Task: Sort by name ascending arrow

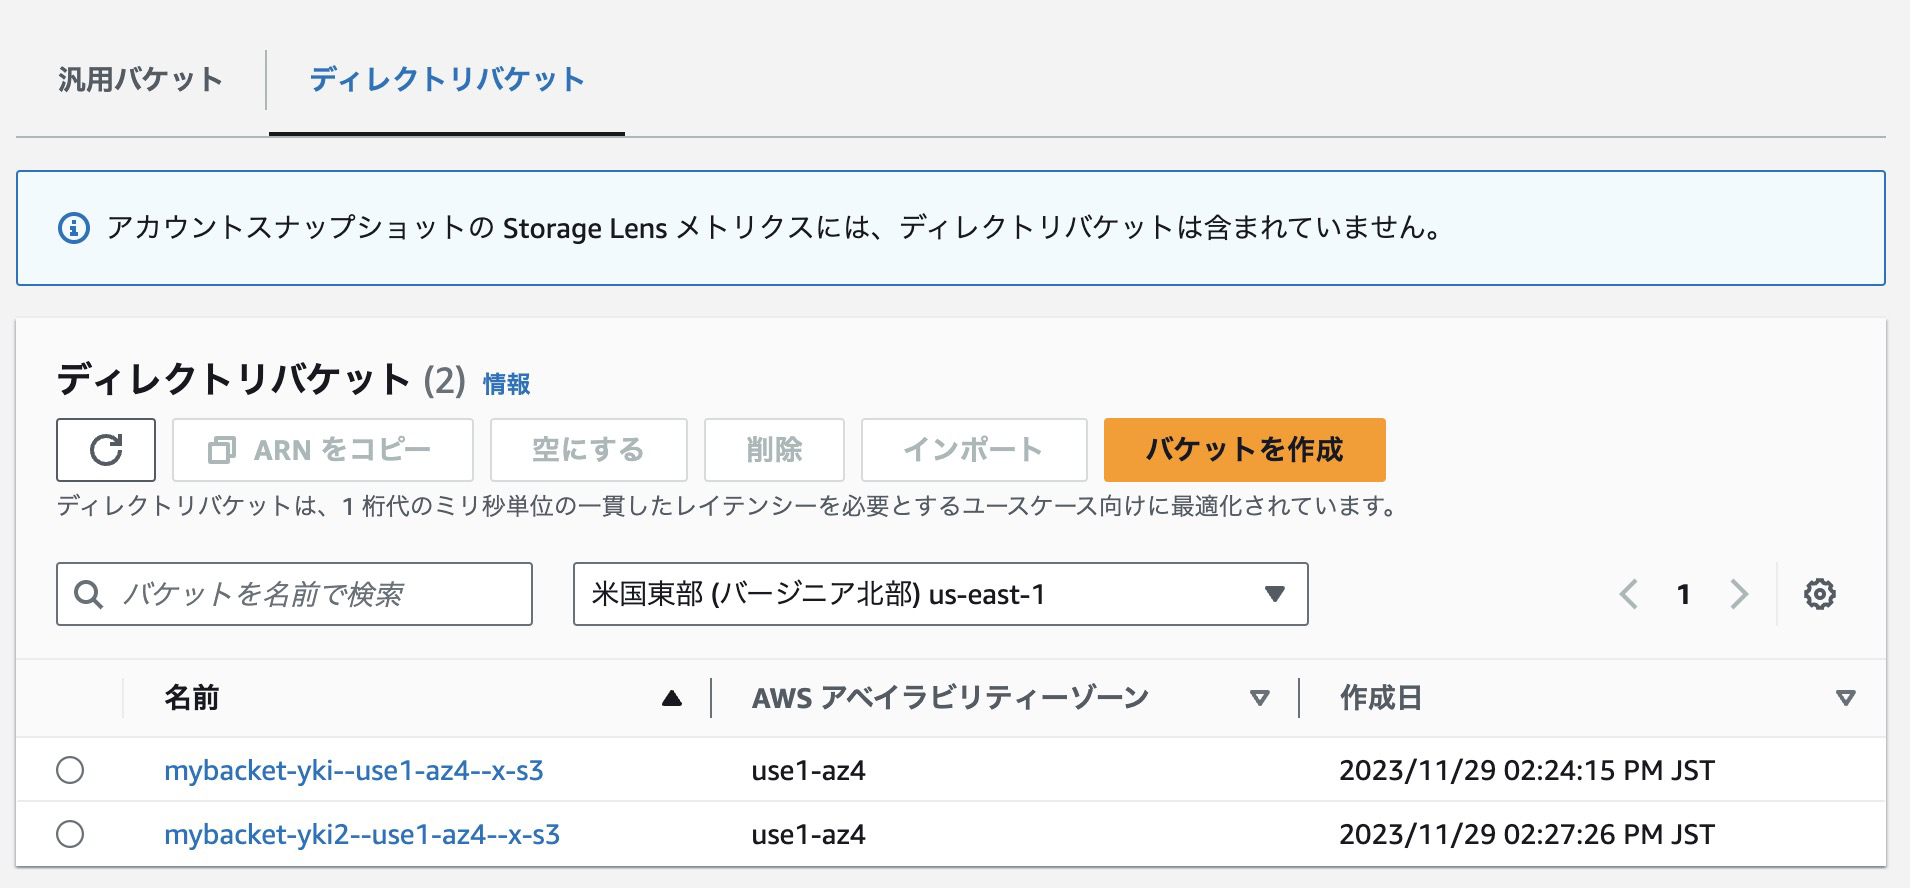Action: [x=671, y=698]
